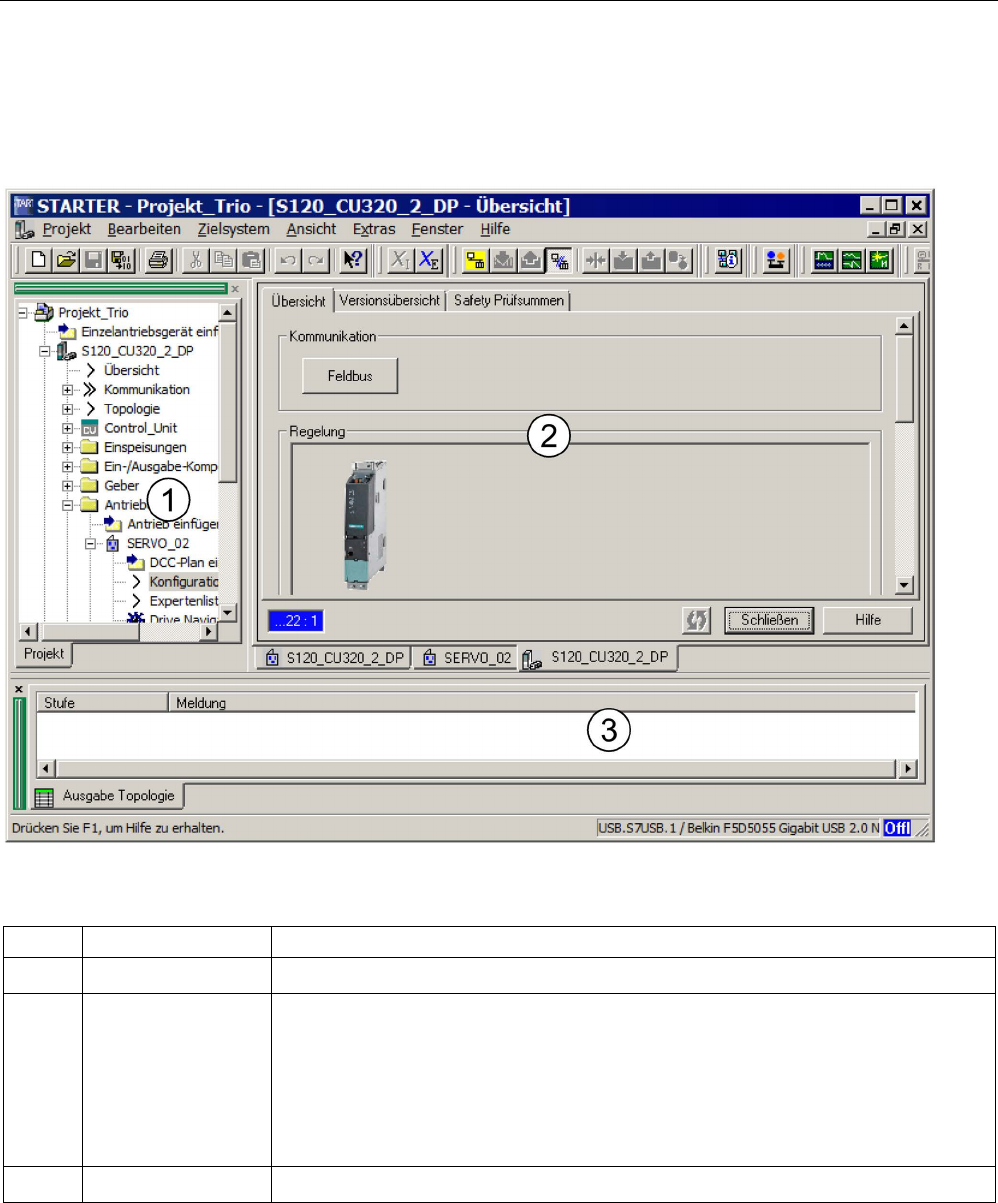998x1203 pixels.
Task: Expand the Topologie tree node
Action: click(67, 409)
